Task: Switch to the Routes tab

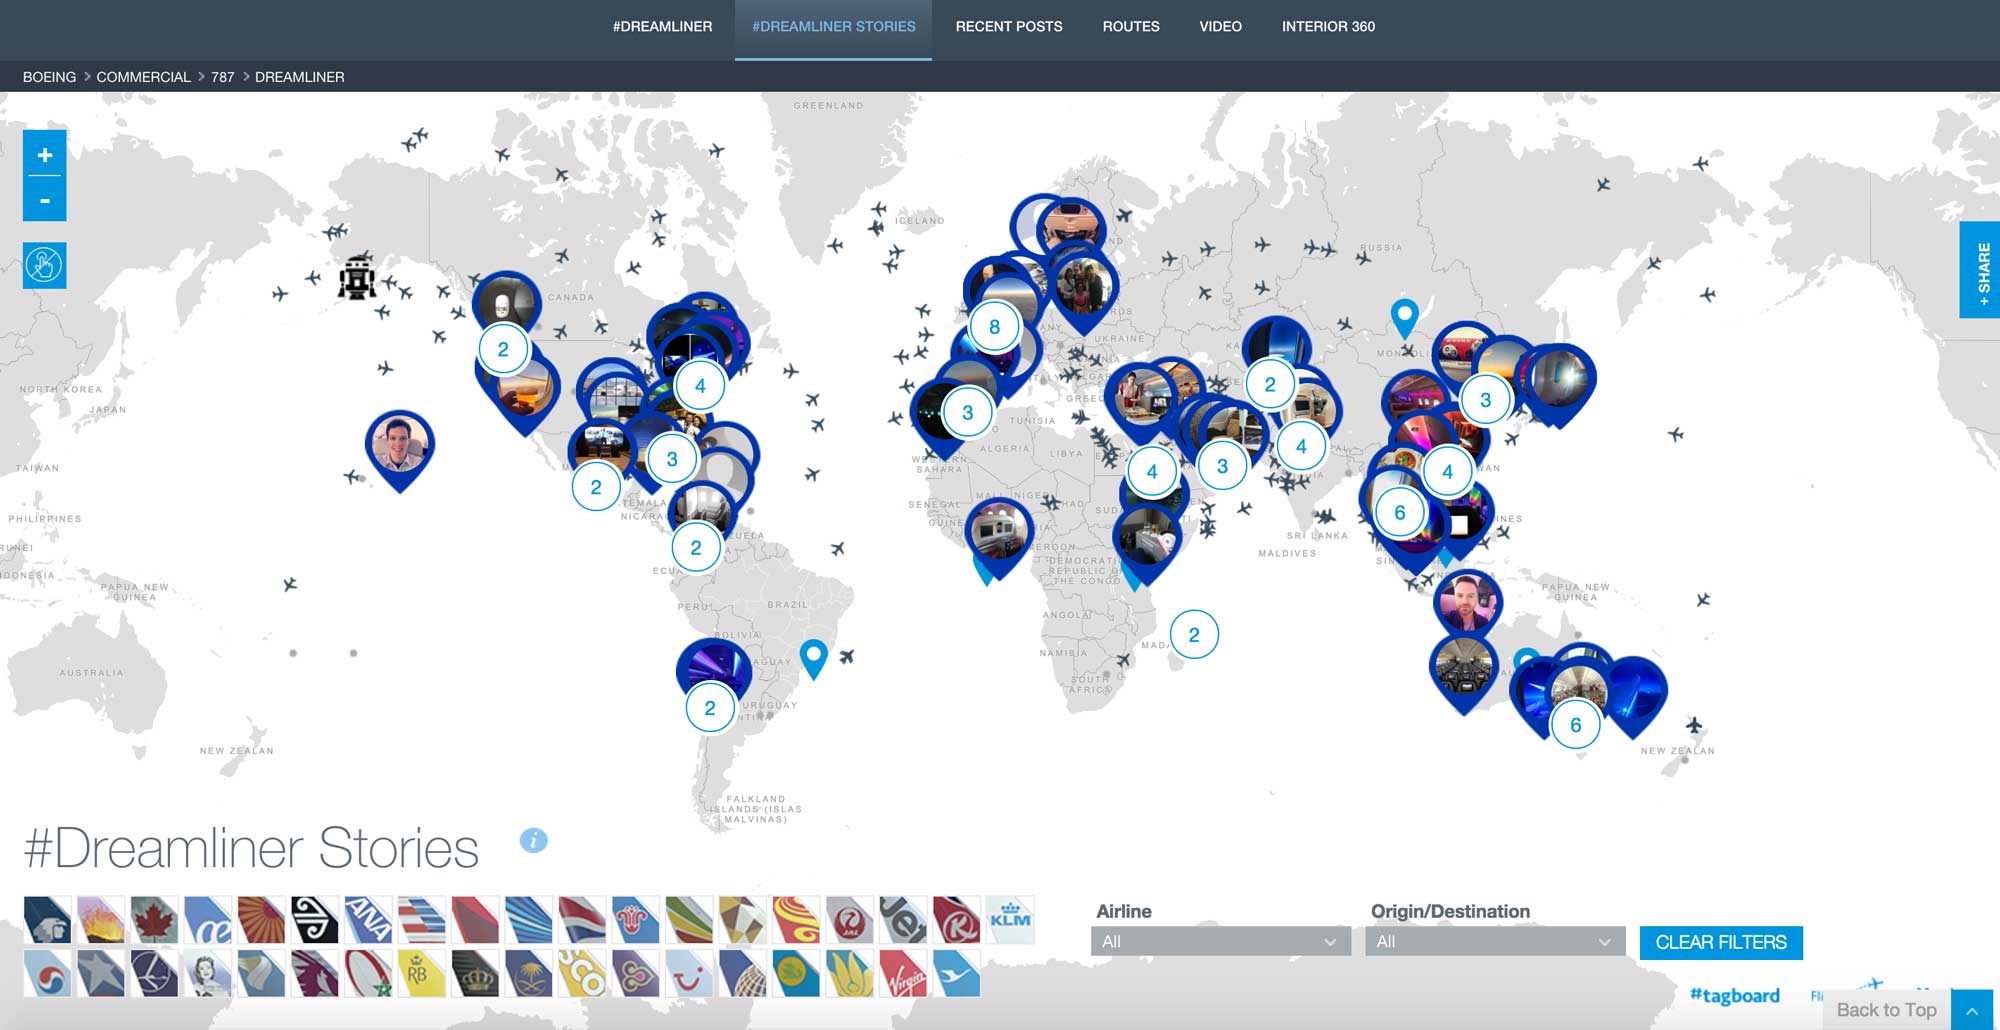Action: click(x=1130, y=27)
